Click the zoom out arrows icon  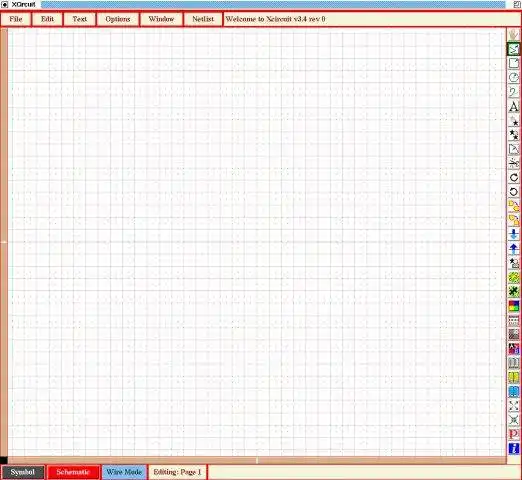514,420
